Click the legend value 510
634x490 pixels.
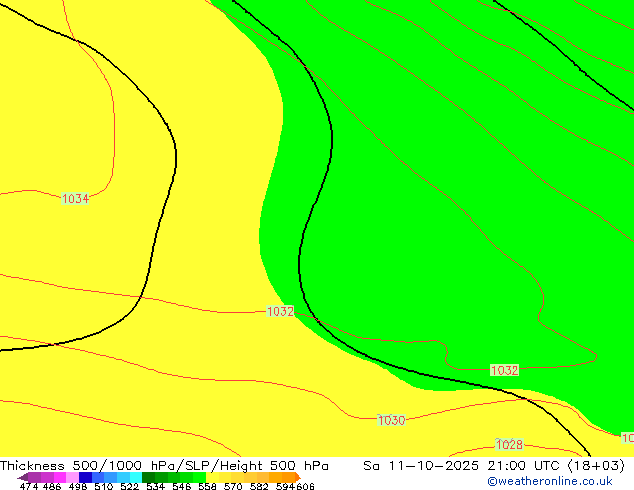[x=104, y=486]
